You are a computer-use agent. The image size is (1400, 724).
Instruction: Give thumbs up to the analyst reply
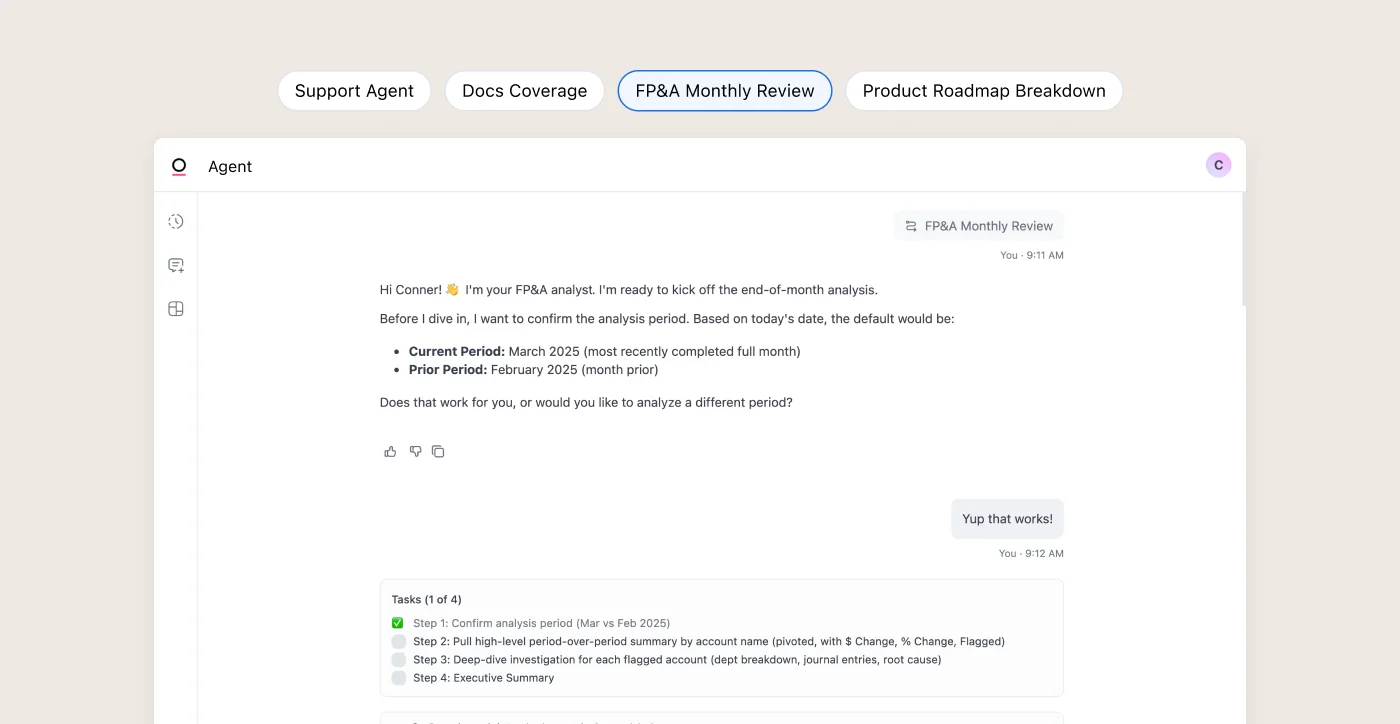[390, 452]
